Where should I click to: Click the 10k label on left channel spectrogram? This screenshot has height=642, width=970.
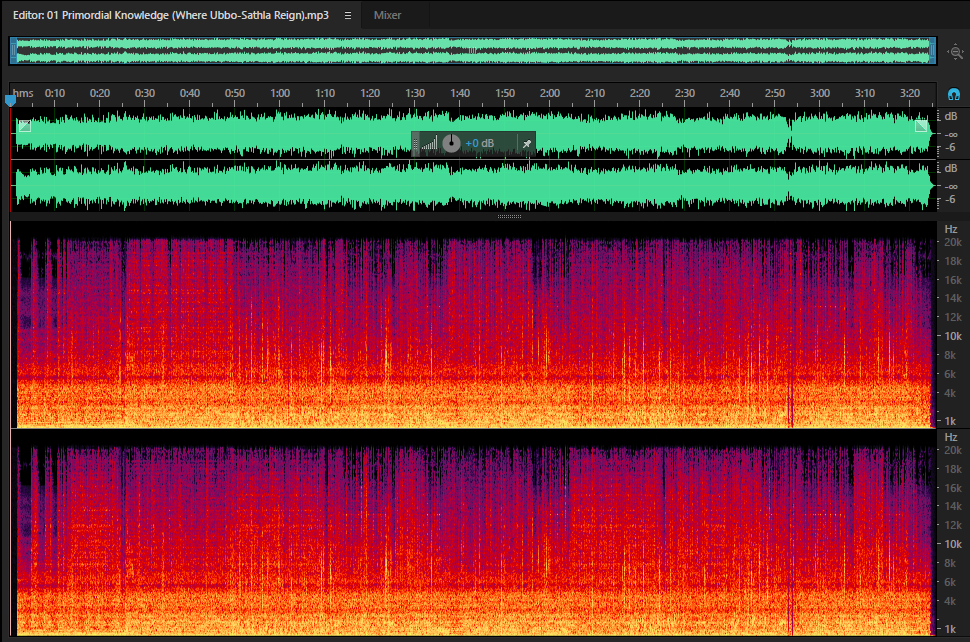click(953, 336)
